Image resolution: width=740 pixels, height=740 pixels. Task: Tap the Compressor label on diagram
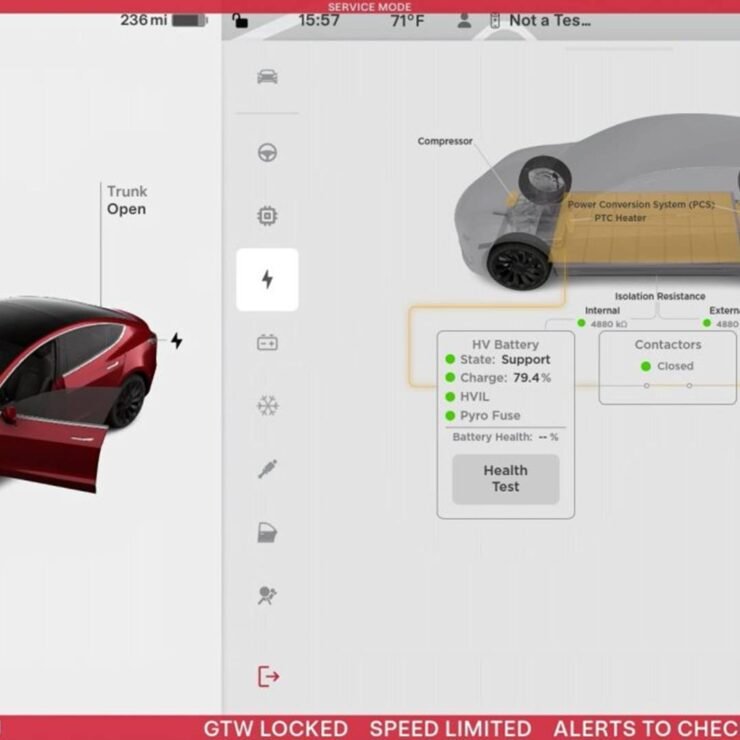(x=445, y=141)
